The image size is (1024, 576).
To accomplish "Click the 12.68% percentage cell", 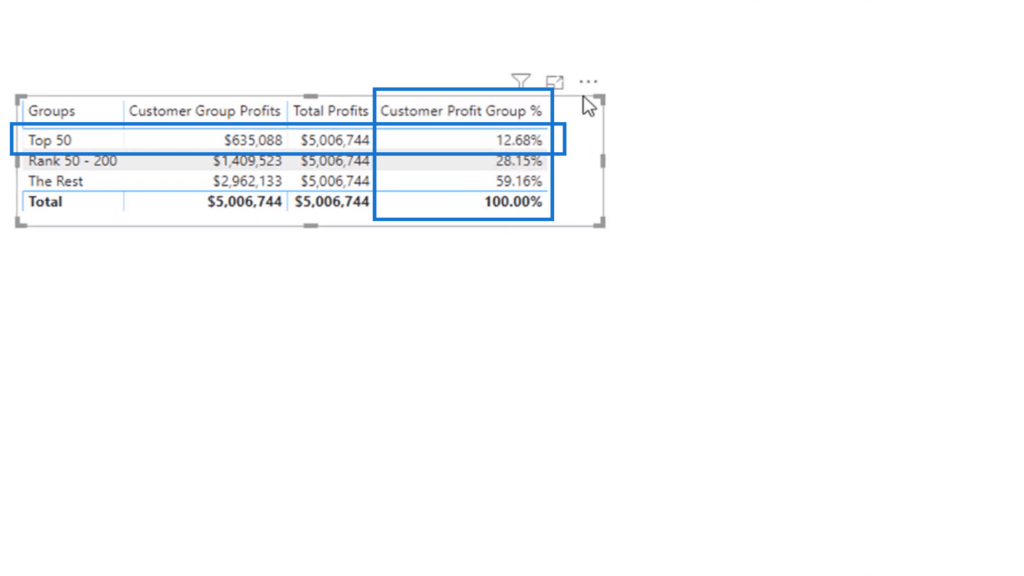I will tap(519, 140).
